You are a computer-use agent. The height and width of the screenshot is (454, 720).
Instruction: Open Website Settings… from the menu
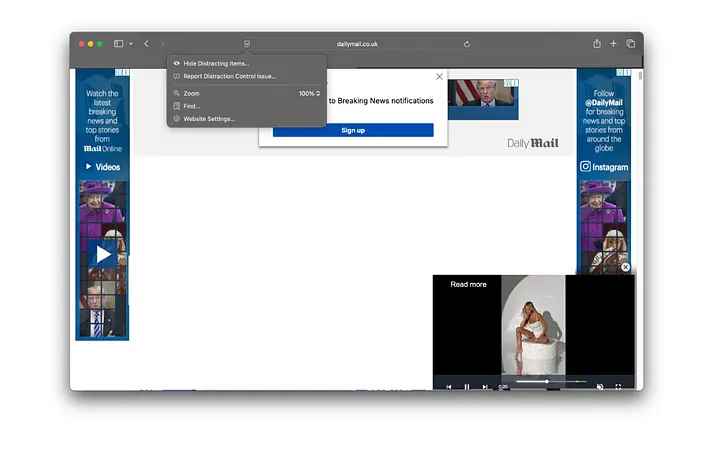208,119
